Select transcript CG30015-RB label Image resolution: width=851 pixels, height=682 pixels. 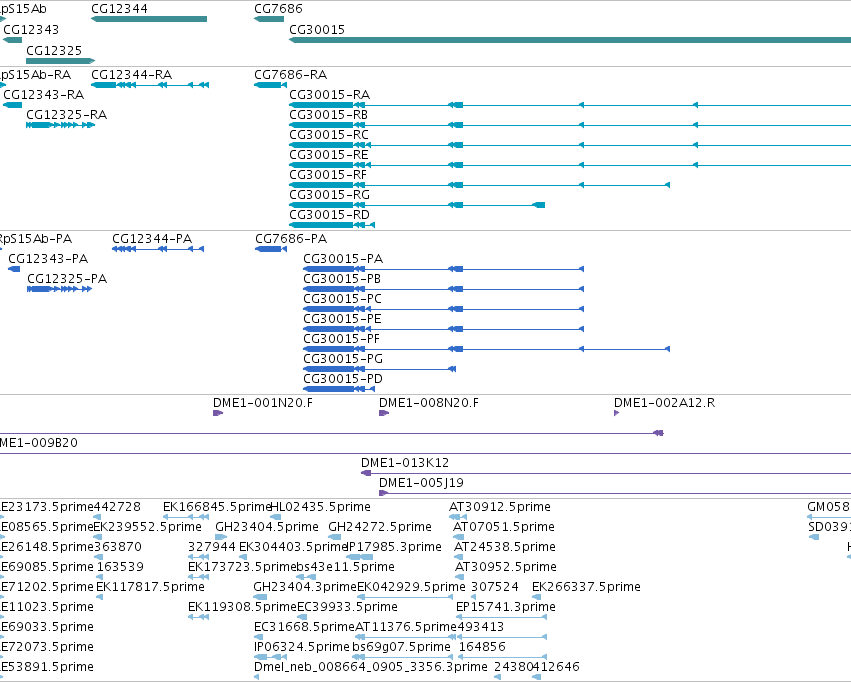328,115
